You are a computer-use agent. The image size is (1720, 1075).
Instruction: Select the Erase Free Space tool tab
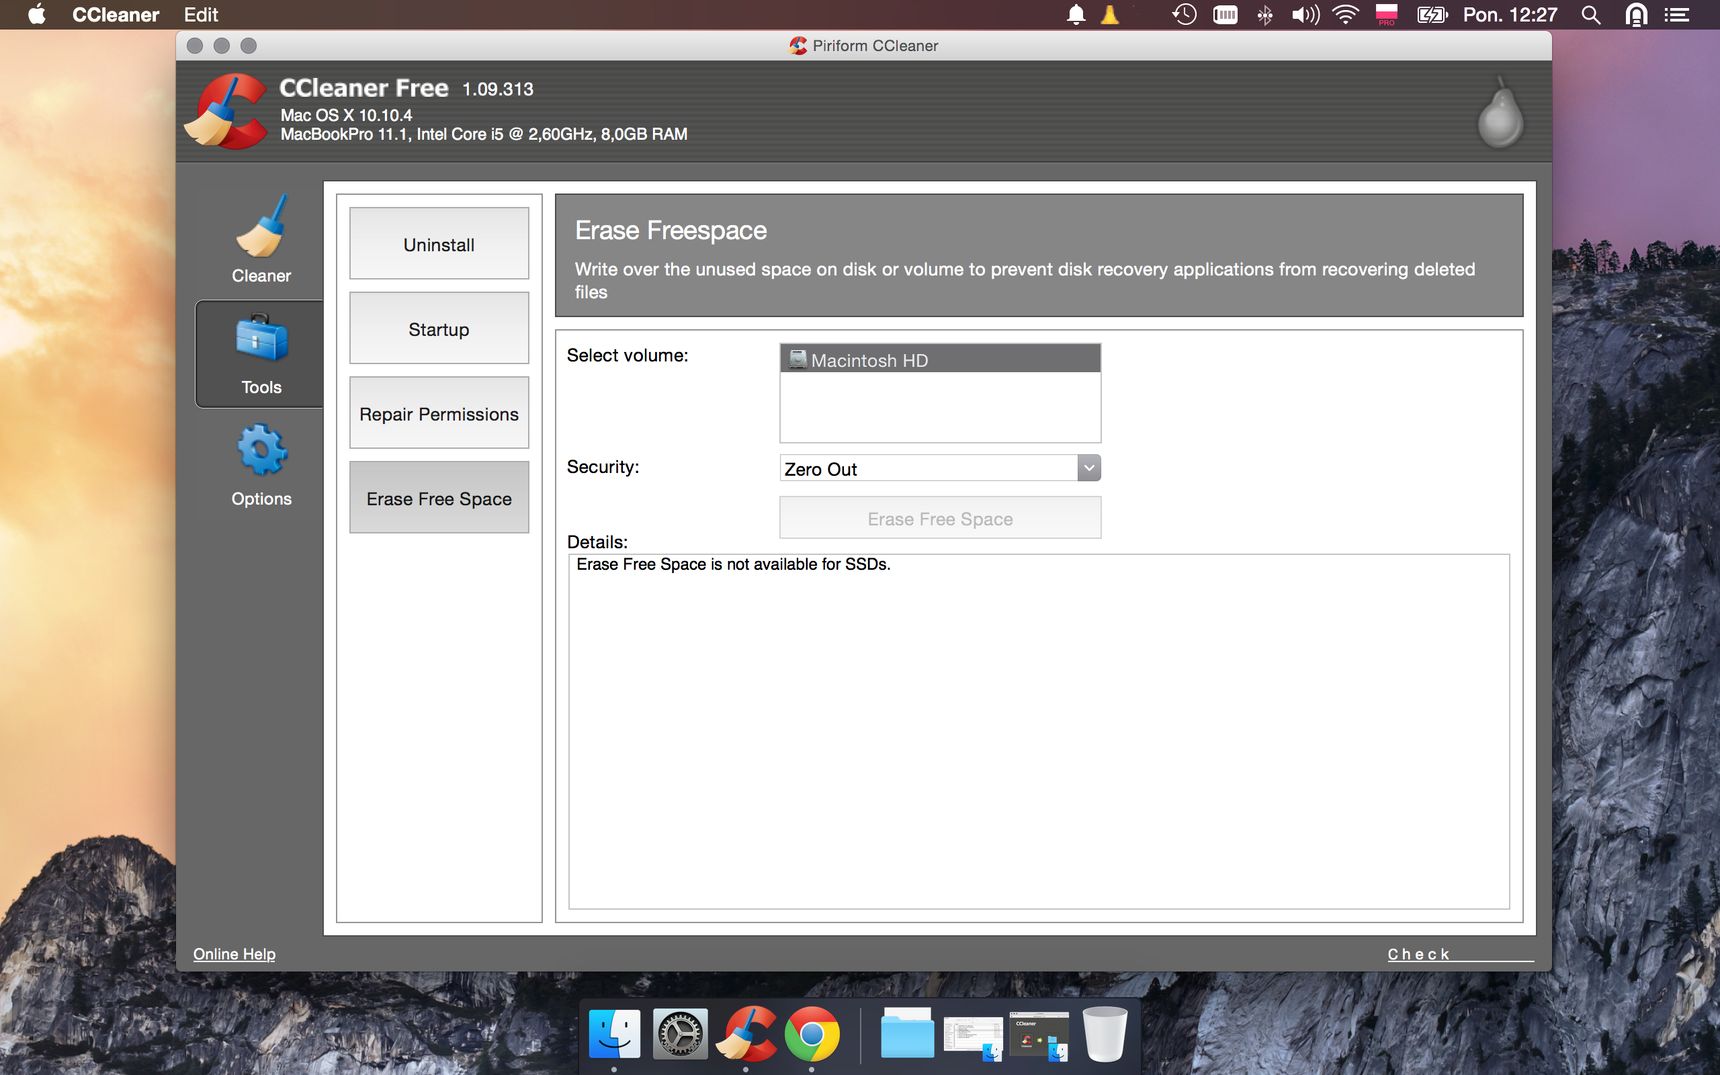coord(439,497)
